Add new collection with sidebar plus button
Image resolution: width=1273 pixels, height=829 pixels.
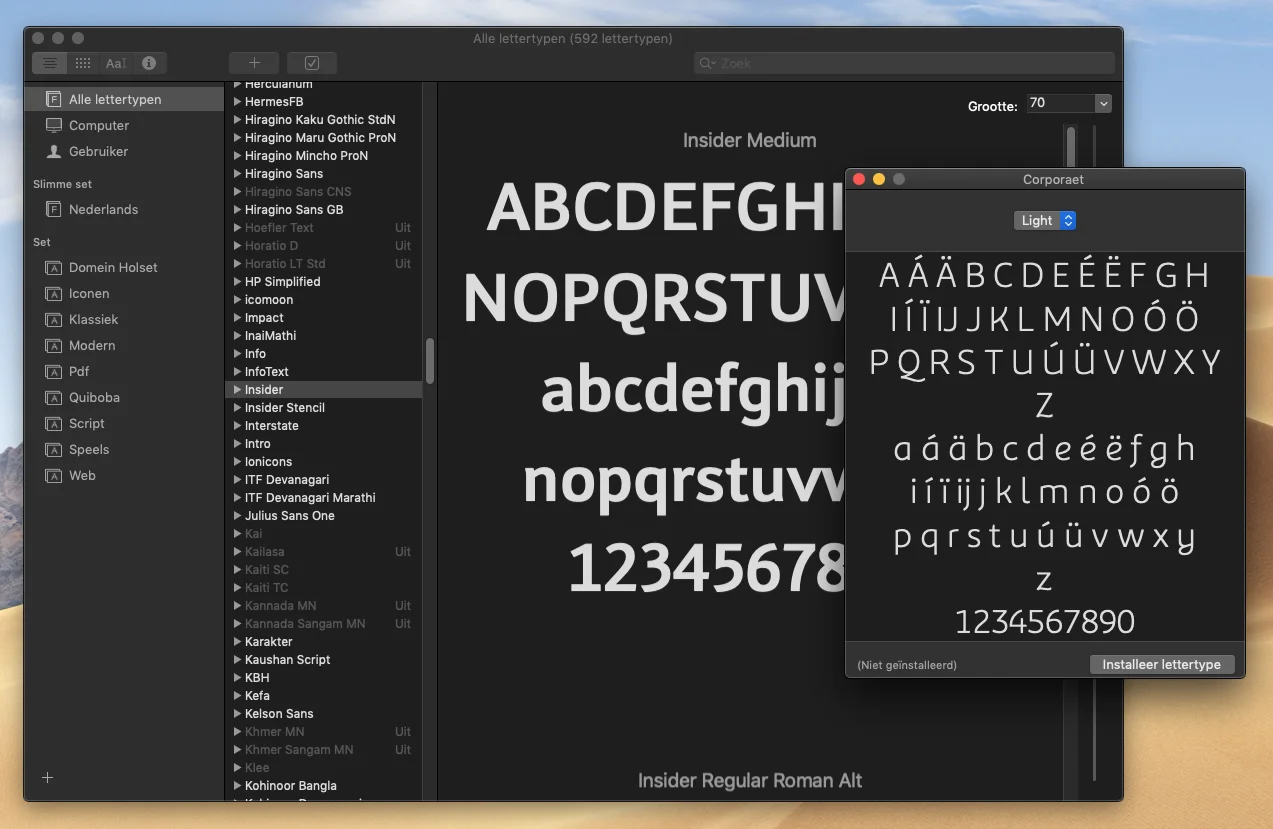pos(47,777)
